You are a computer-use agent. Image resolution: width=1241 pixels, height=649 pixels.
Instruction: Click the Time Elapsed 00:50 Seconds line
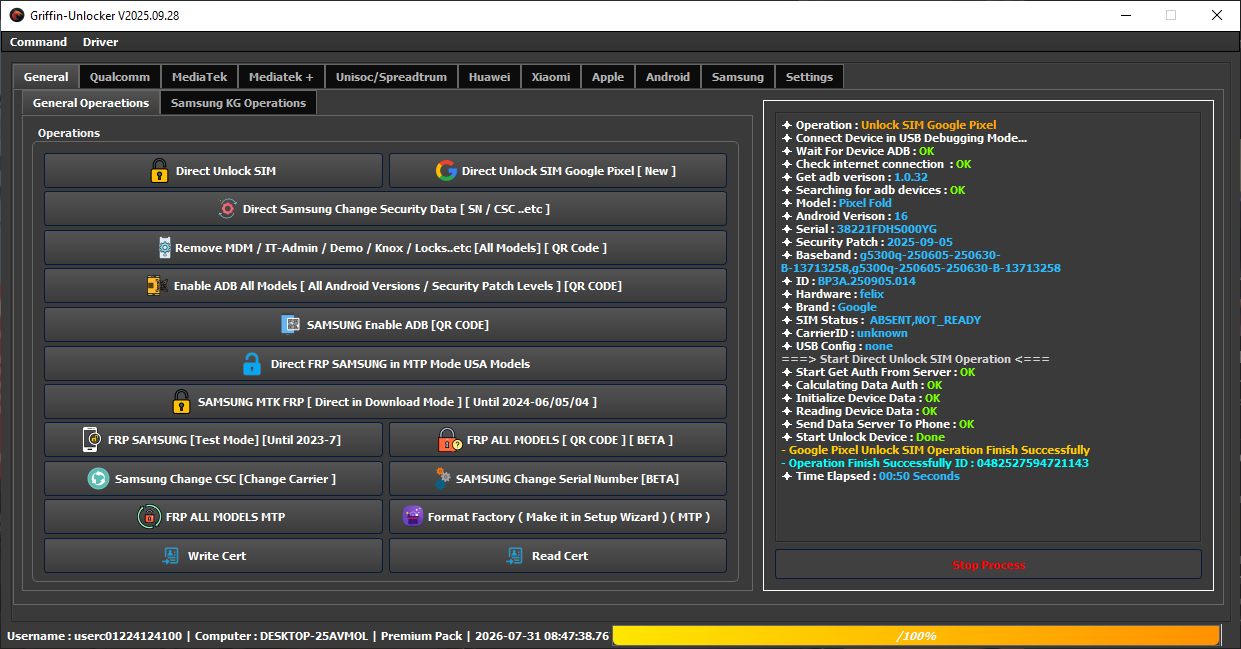[870, 476]
